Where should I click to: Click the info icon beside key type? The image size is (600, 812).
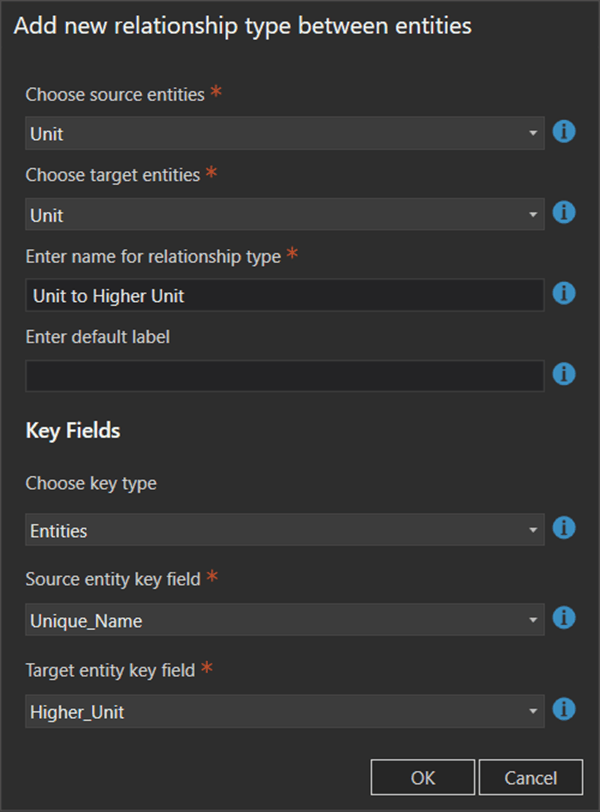click(563, 528)
